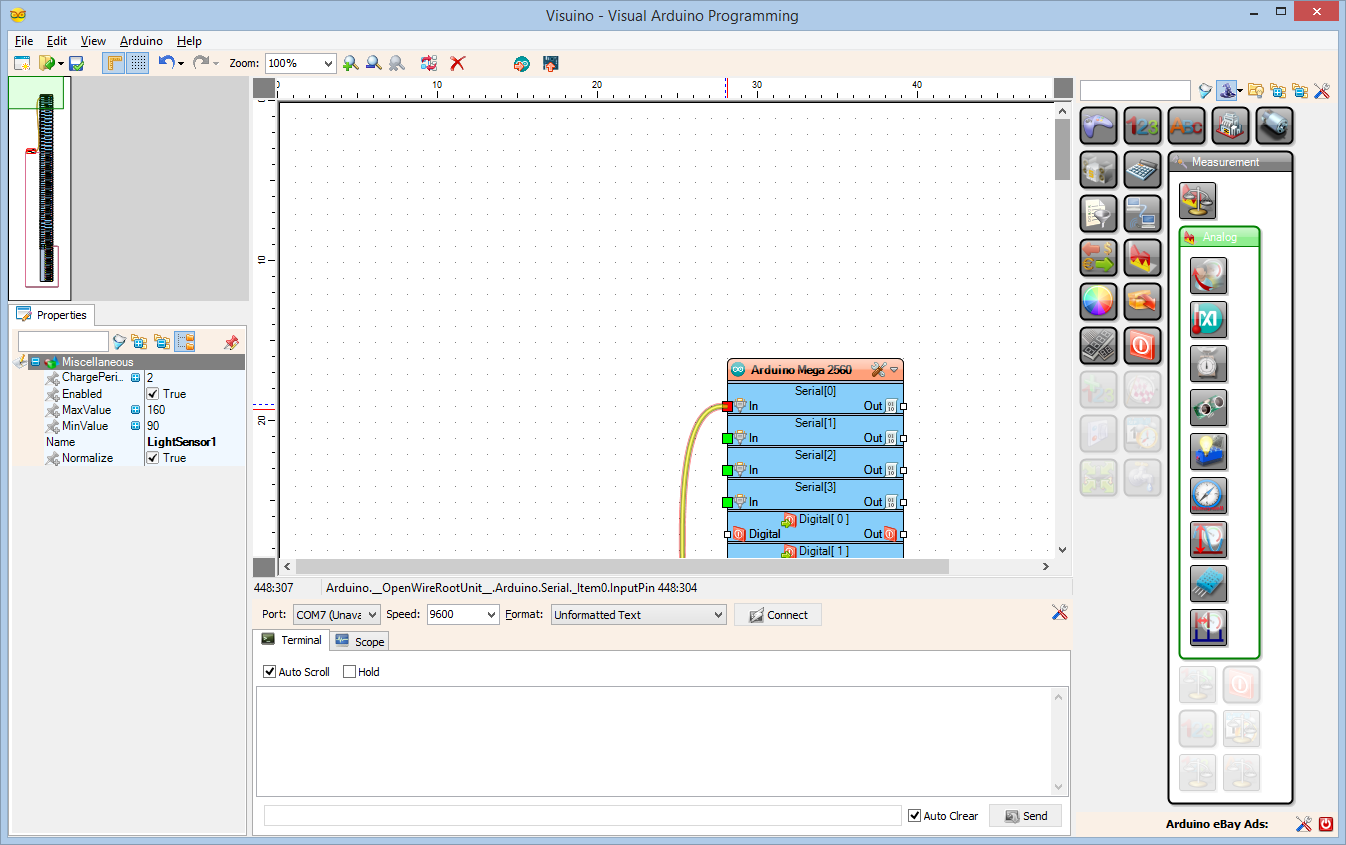
Task: Open Arduino Mega 2560 board tools icon
Action: [878, 370]
